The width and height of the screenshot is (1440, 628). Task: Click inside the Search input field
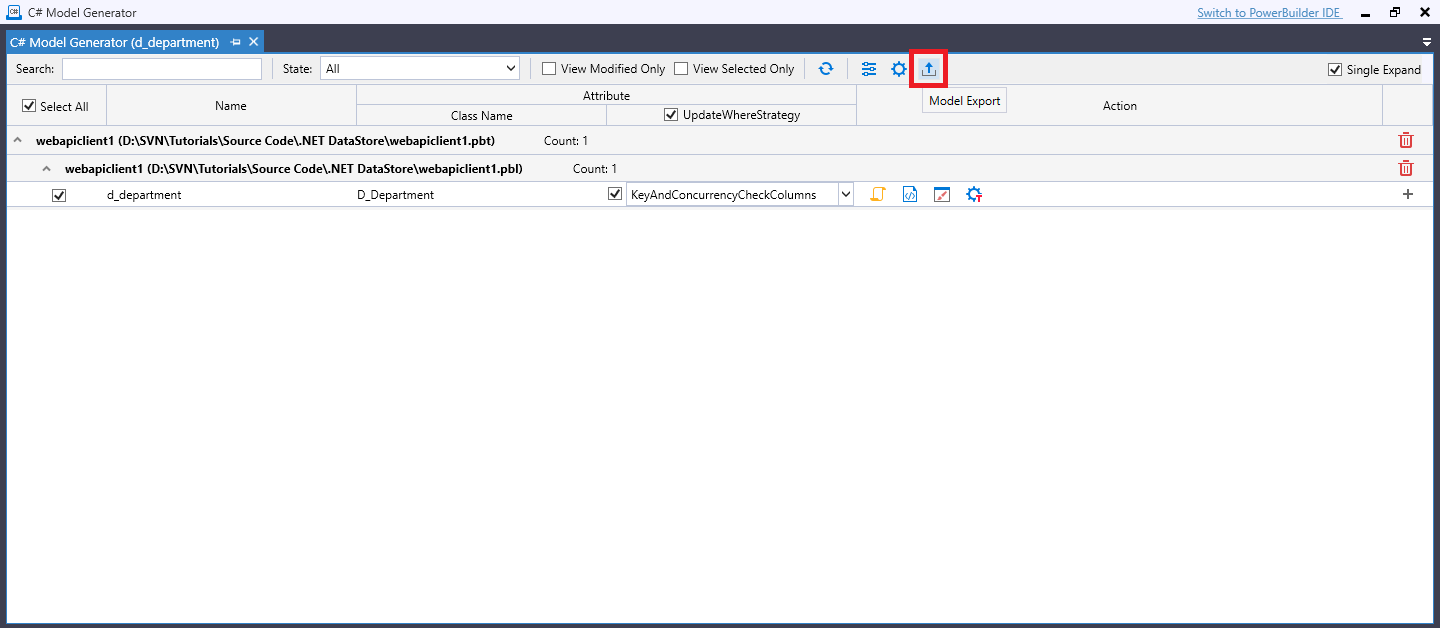[x=161, y=68]
